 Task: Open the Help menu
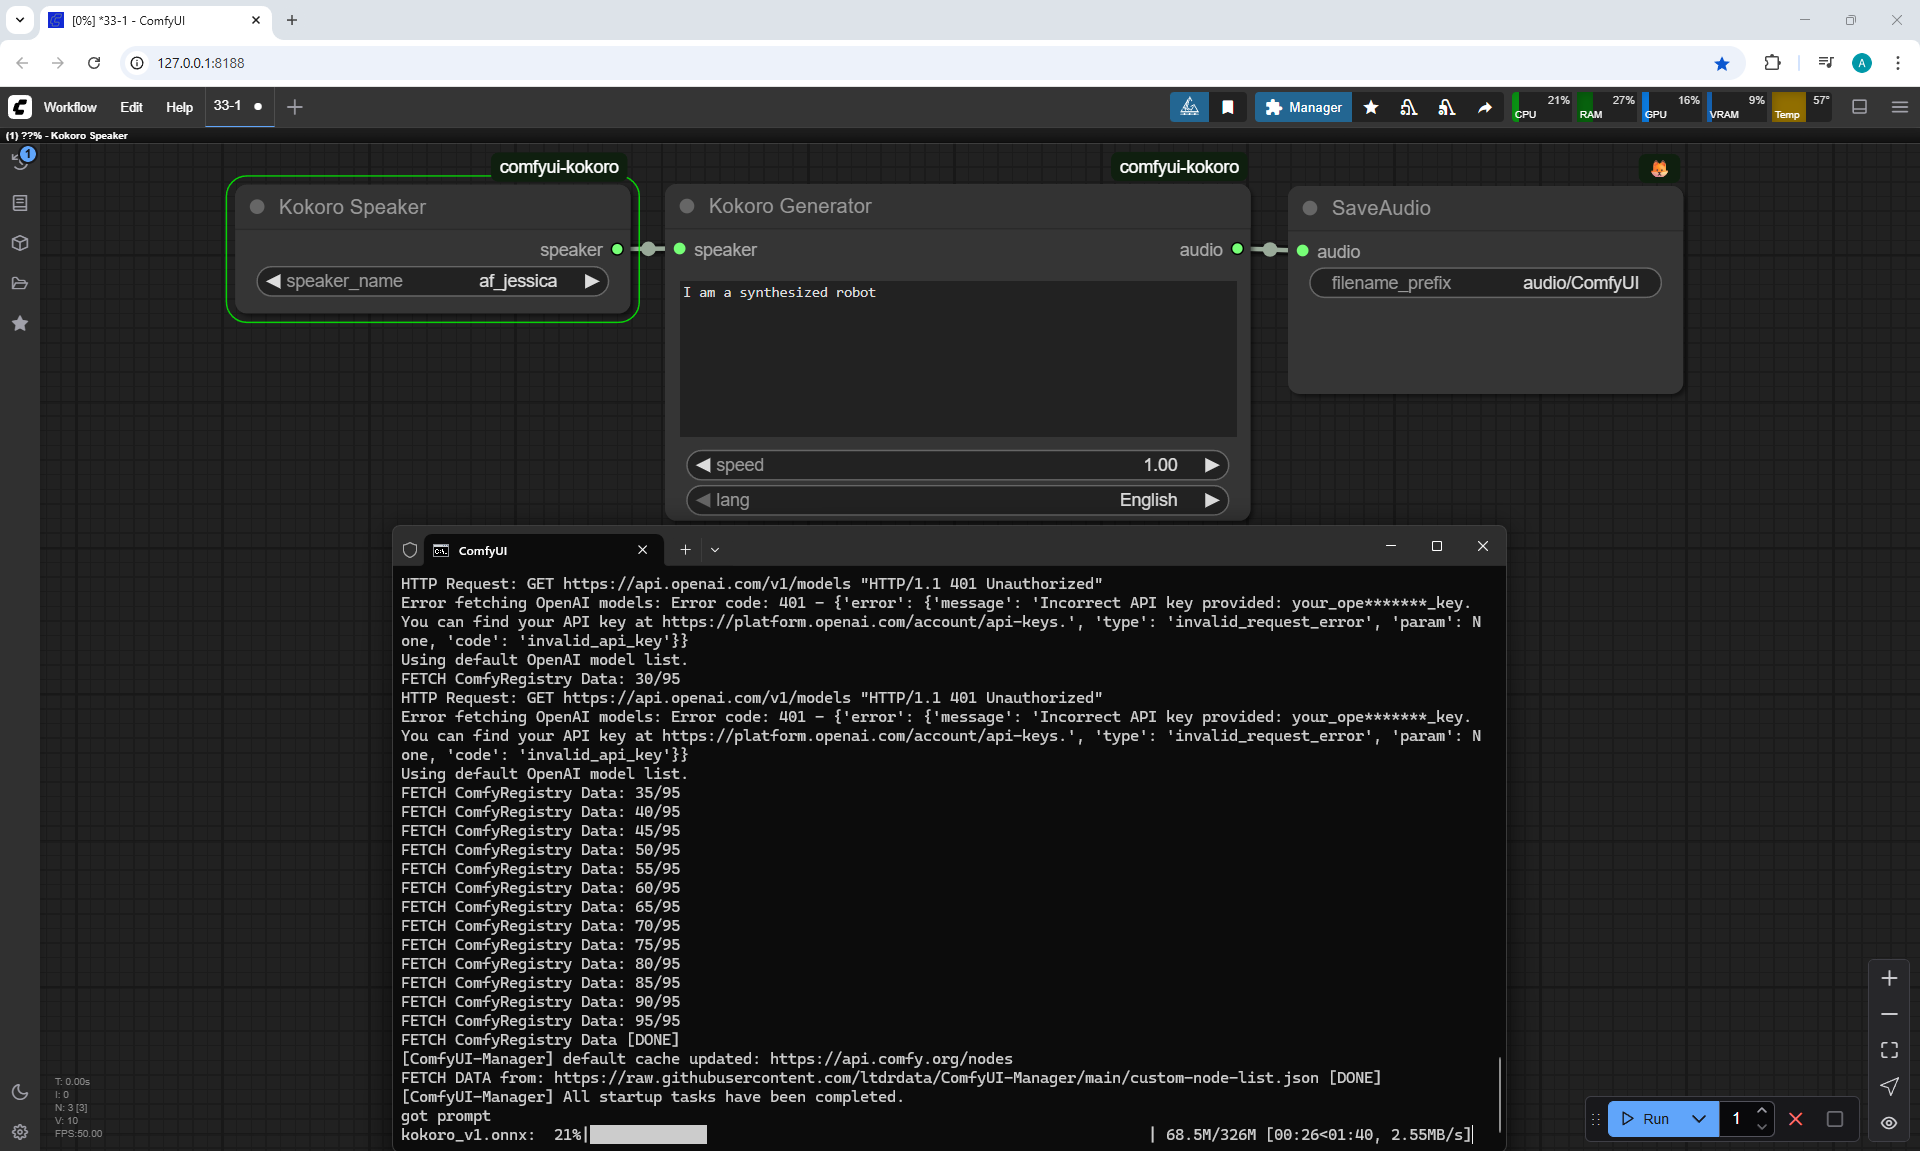click(179, 107)
